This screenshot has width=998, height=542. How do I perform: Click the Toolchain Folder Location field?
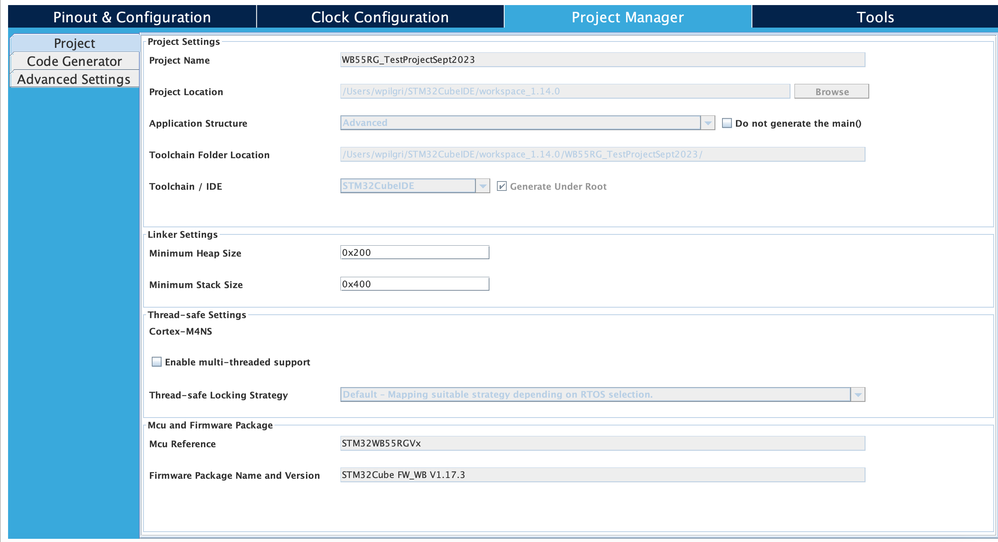click(602, 155)
